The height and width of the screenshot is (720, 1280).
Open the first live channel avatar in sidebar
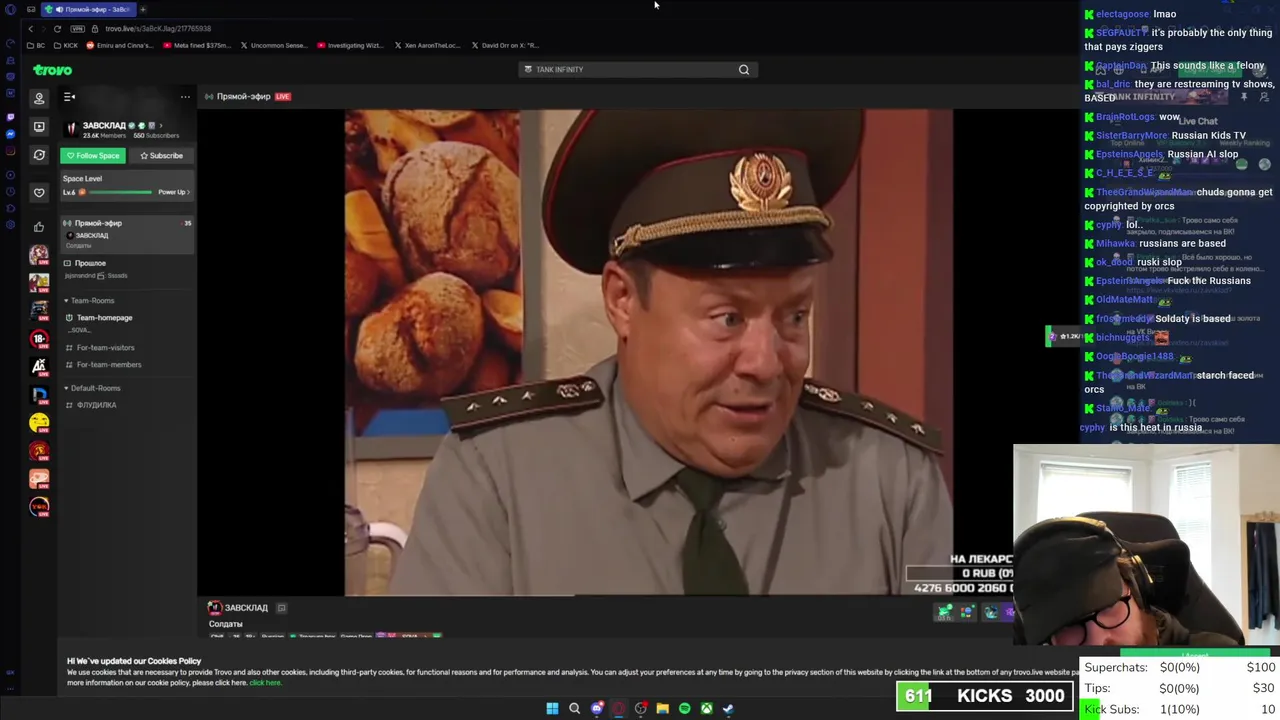click(x=39, y=256)
